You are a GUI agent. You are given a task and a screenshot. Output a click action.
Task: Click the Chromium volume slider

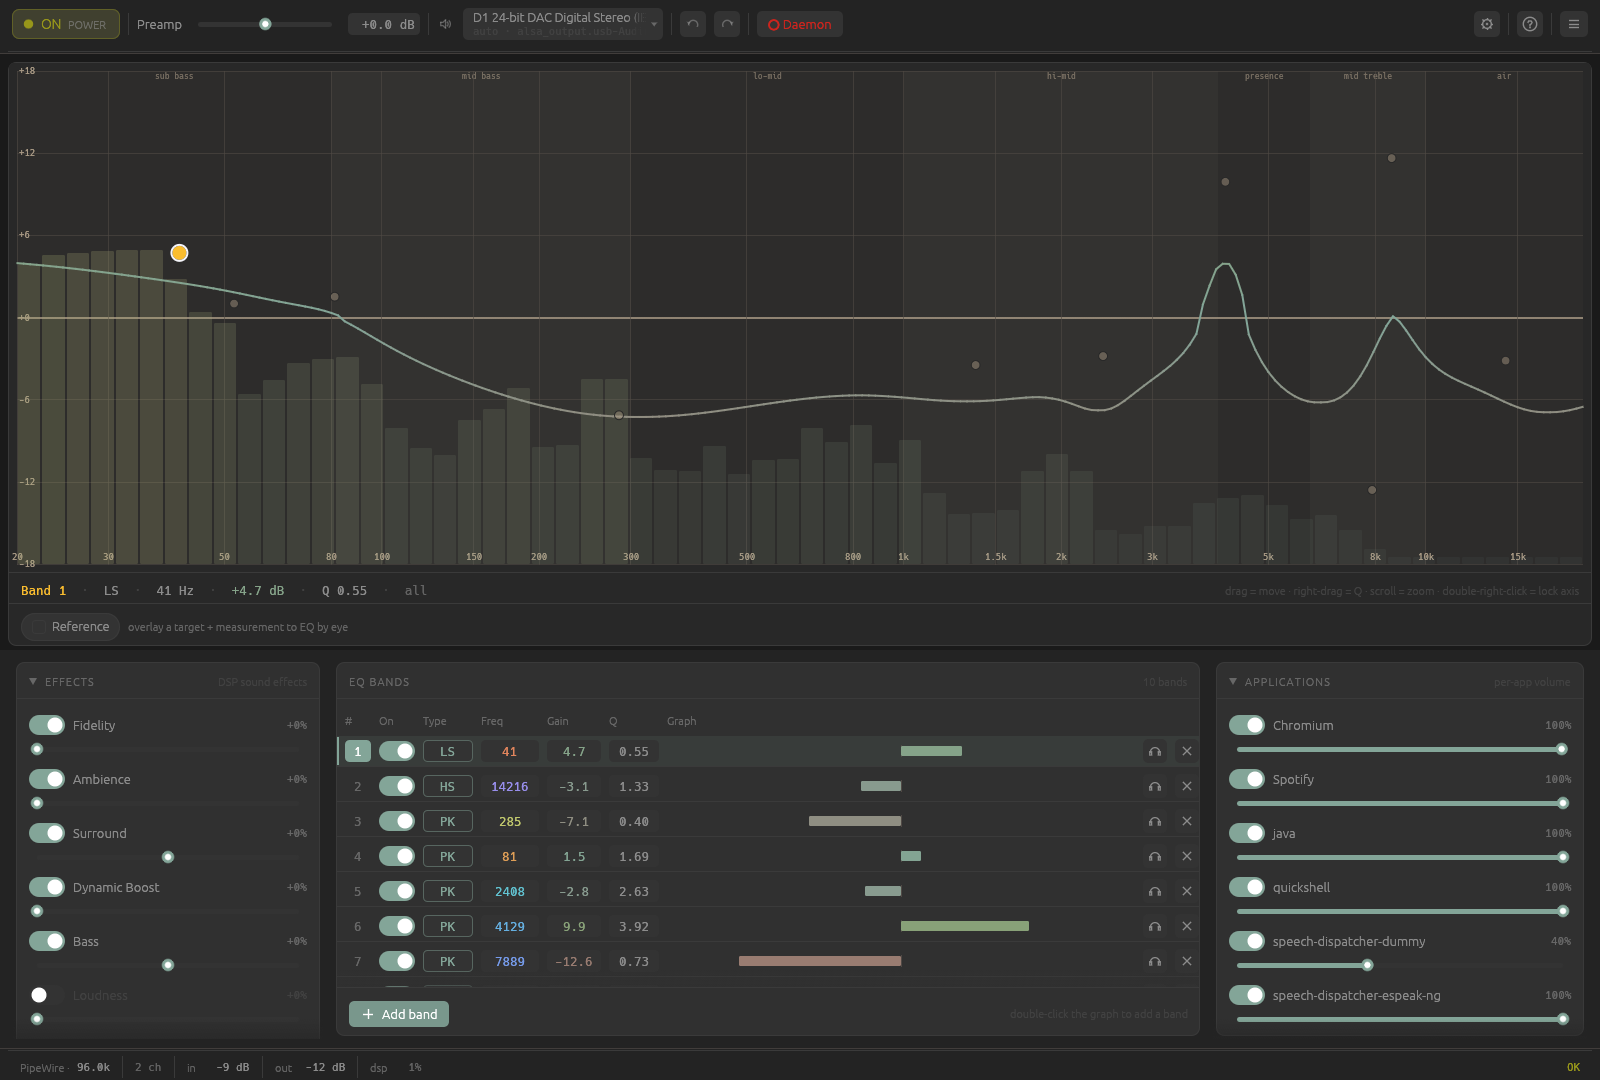1400,749
